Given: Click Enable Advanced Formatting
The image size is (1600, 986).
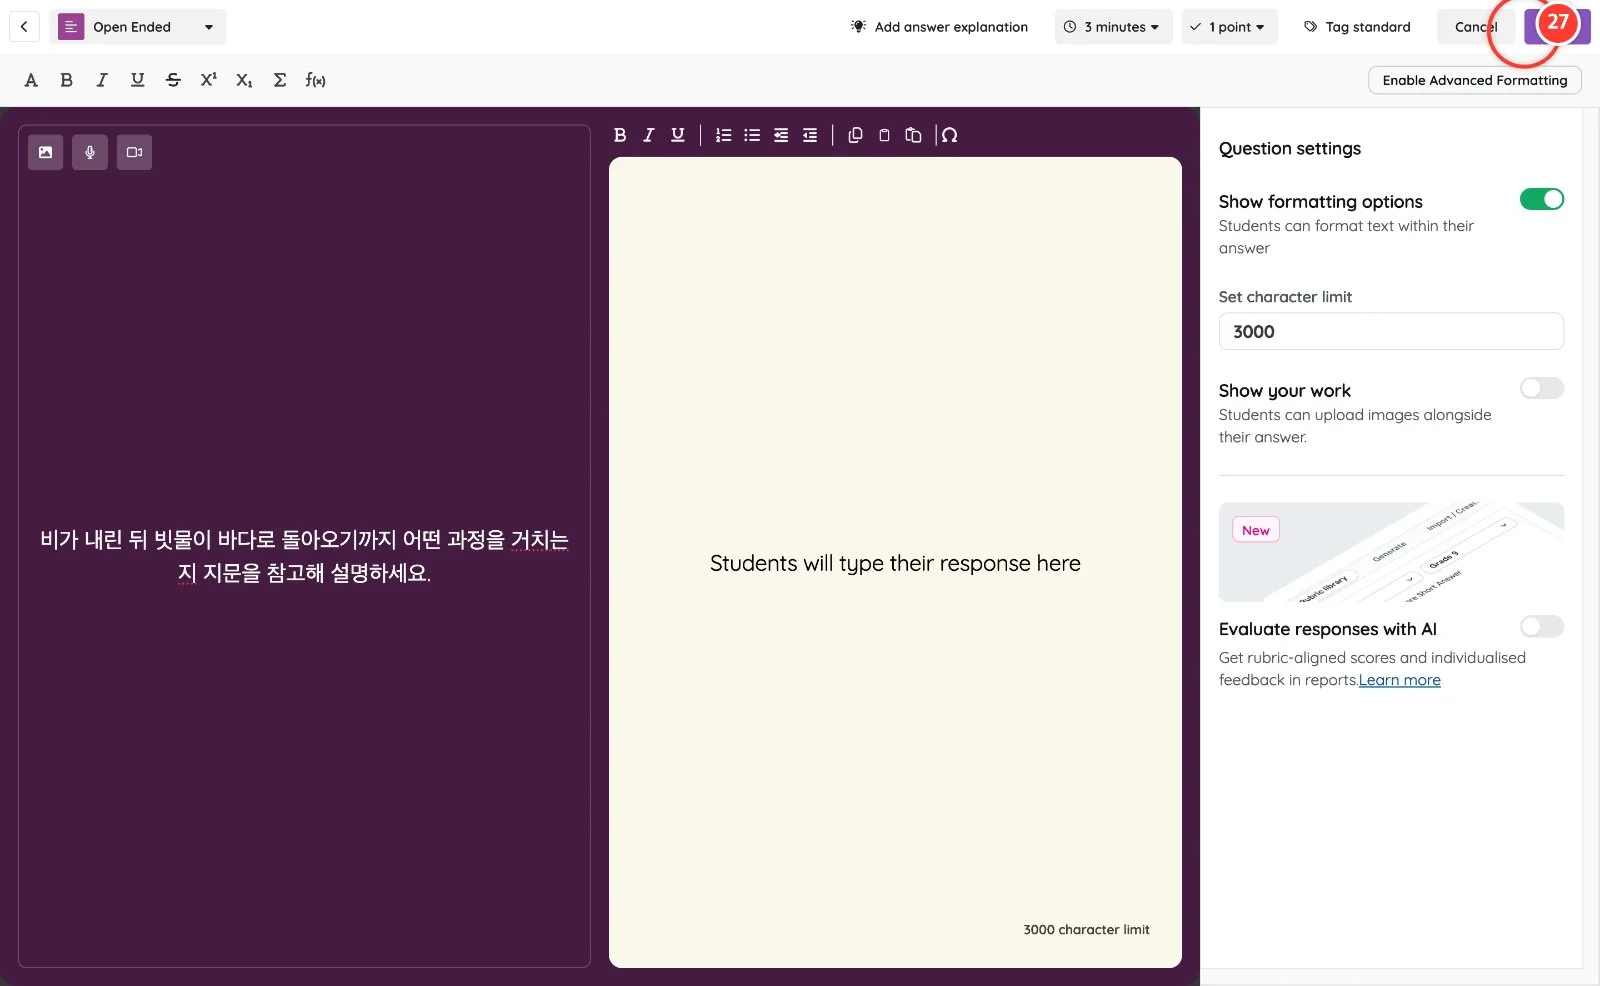Looking at the screenshot, I should click(x=1474, y=80).
